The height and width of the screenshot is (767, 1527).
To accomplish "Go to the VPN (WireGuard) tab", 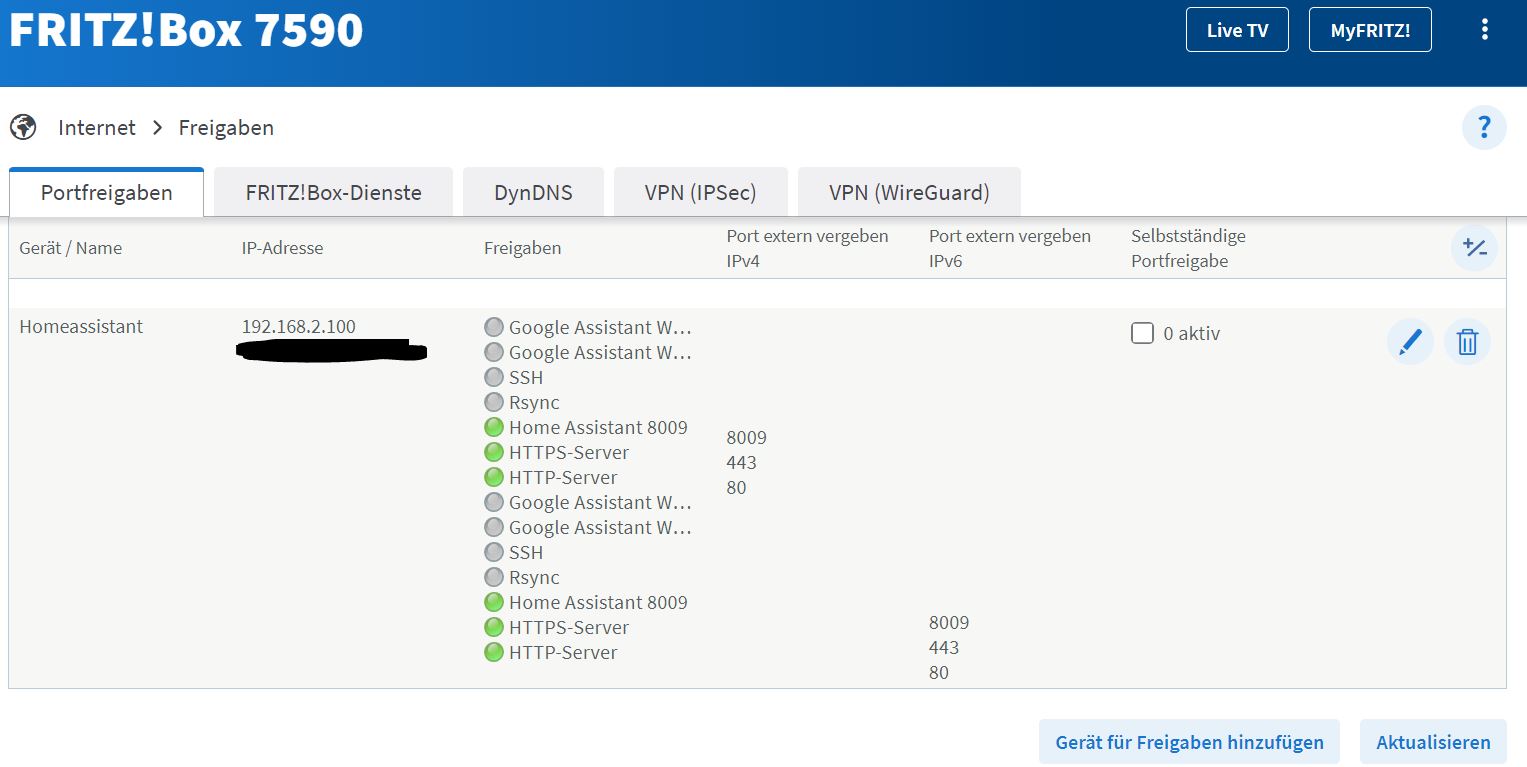I will click(909, 193).
